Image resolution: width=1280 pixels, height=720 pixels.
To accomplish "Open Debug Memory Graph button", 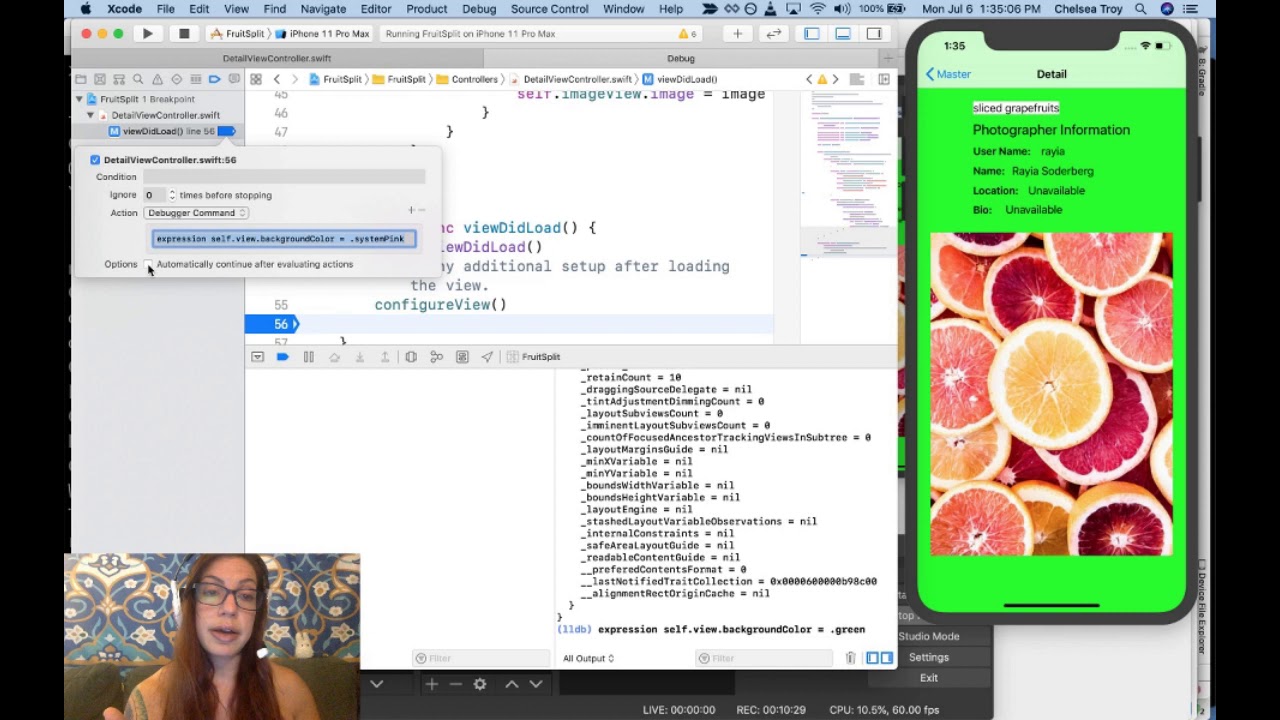I will tap(436, 357).
